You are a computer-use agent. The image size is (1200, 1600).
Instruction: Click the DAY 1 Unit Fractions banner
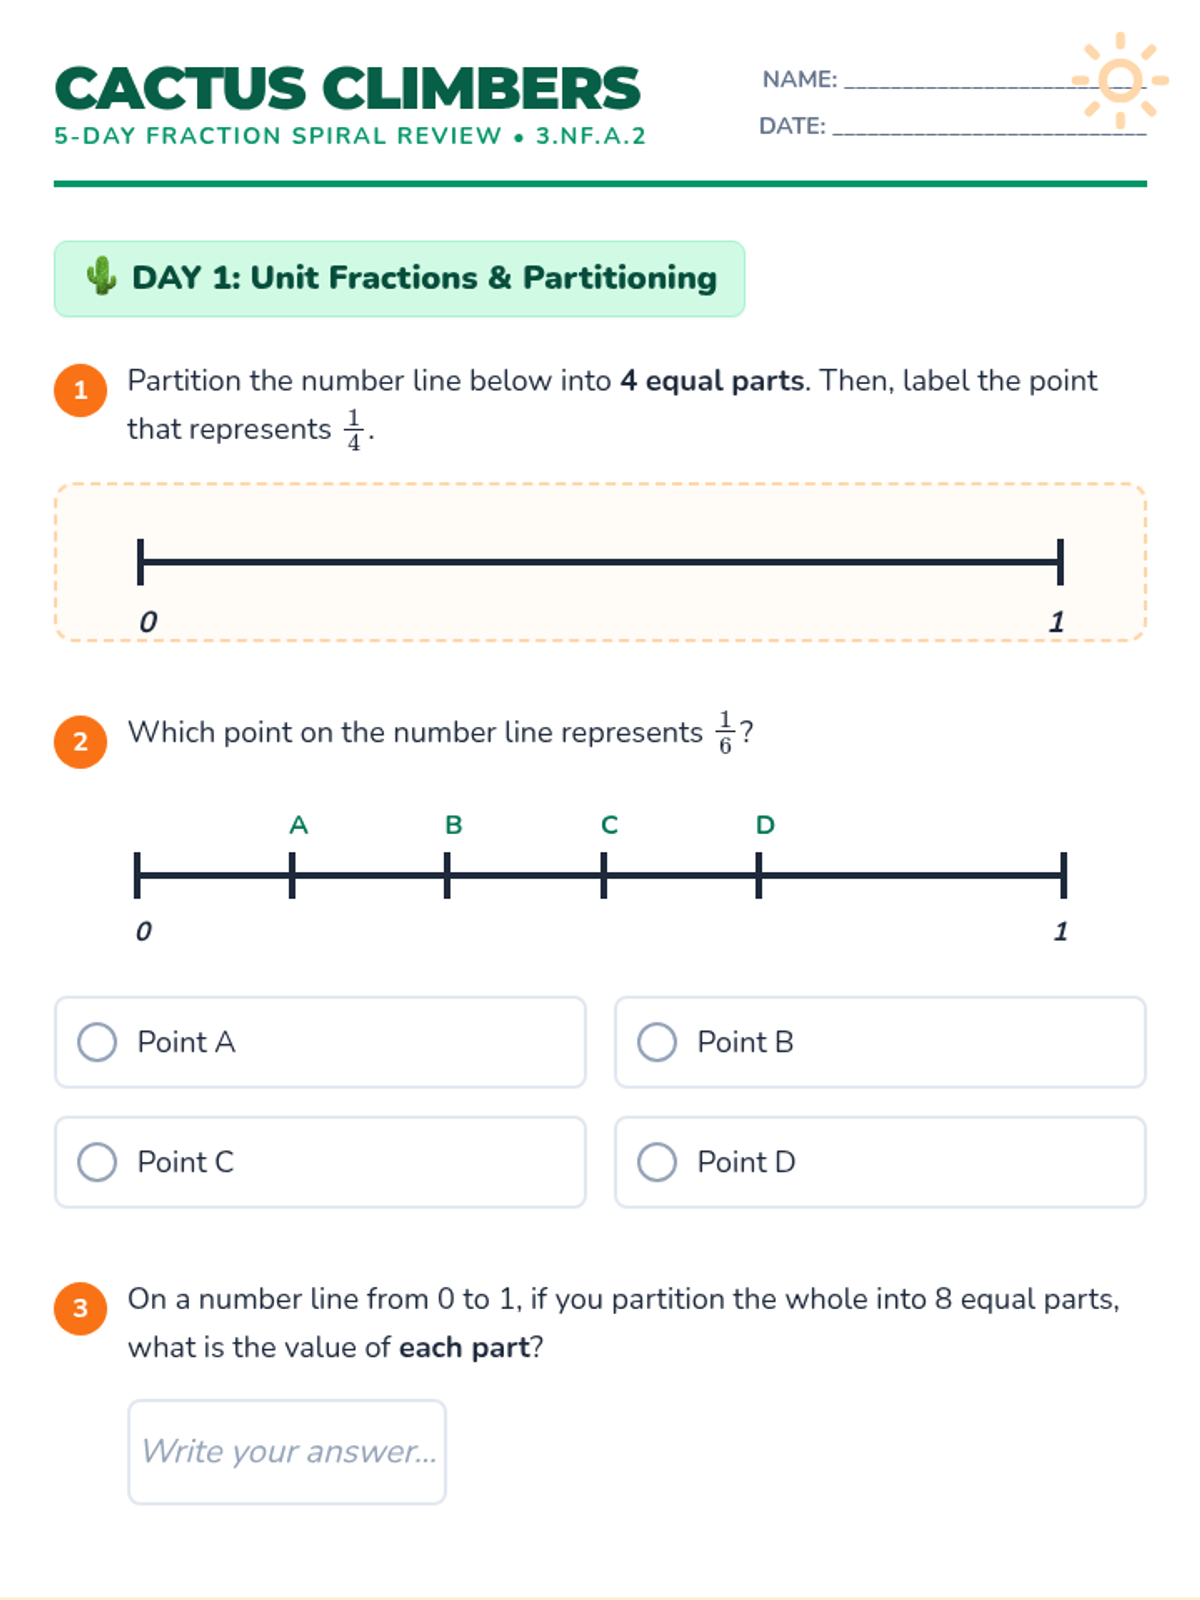point(400,278)
